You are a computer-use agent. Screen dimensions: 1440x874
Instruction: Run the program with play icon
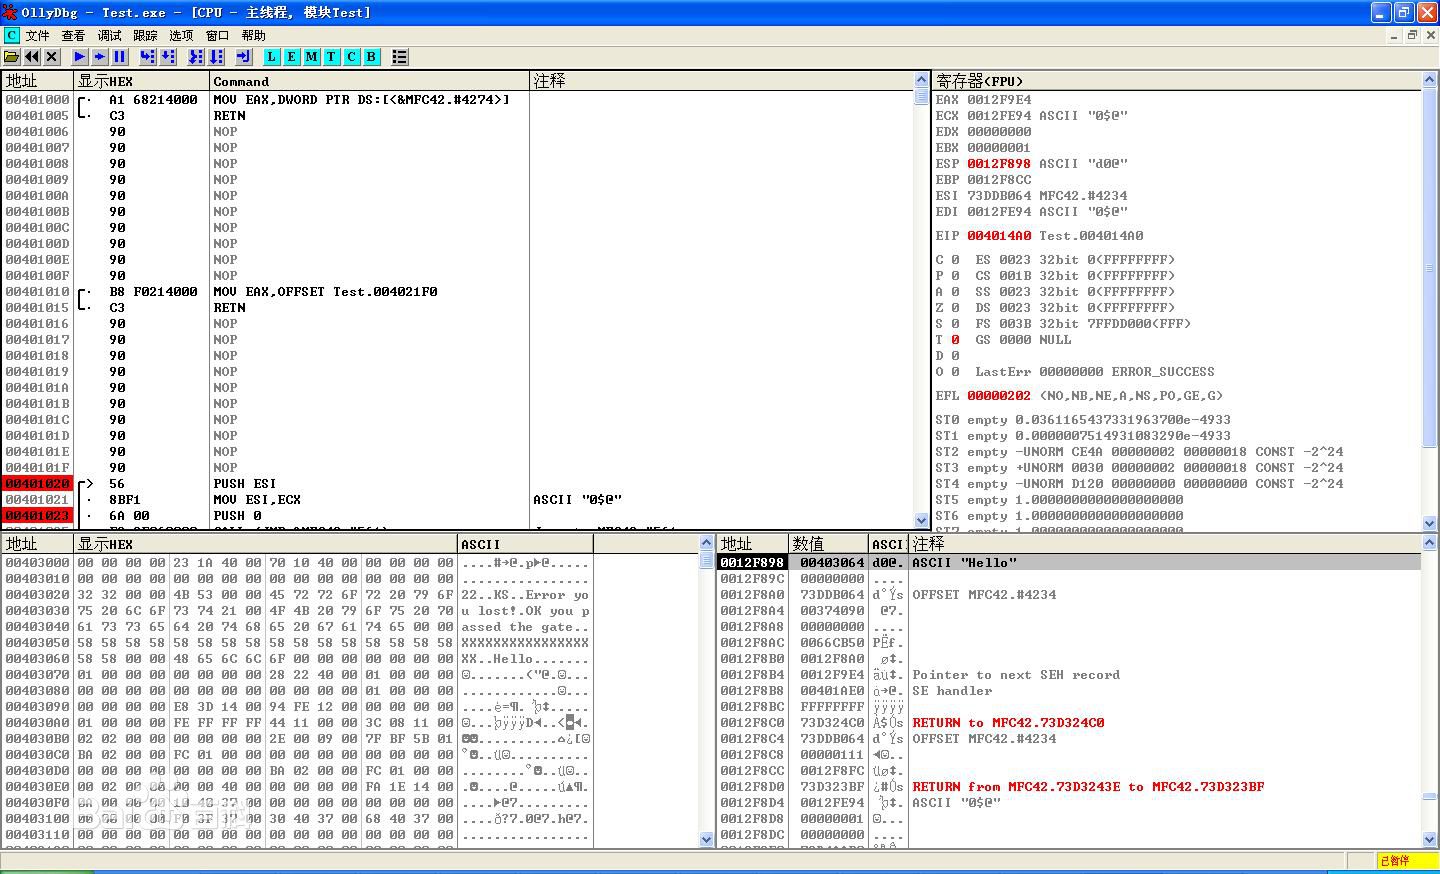(x=80, y=57)
